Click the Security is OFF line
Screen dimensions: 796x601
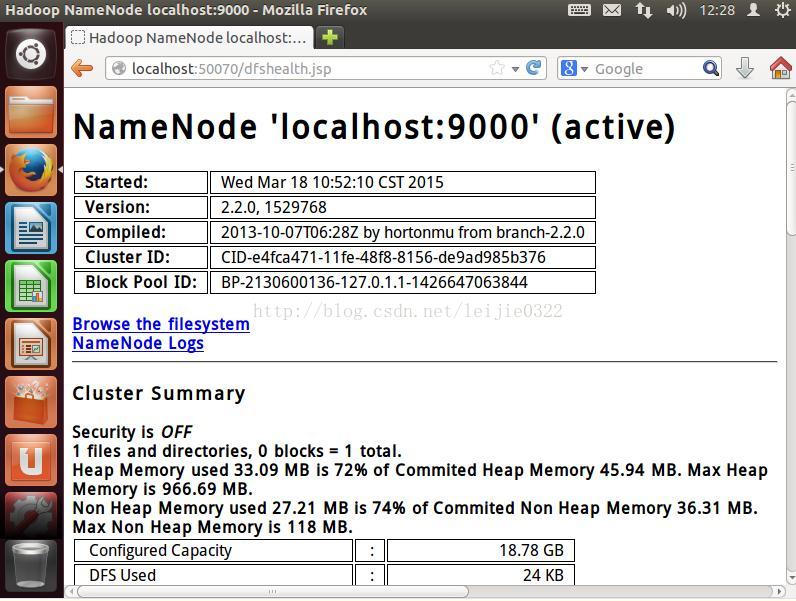[x=132, y=432]
